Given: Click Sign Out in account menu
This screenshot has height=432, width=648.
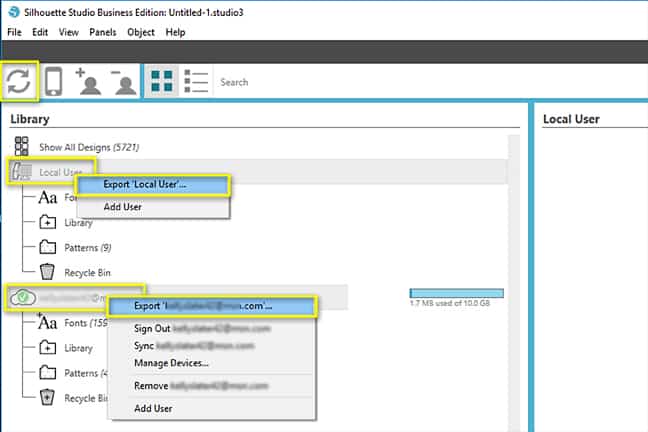Looking at the screenshot, I should 153,327.
